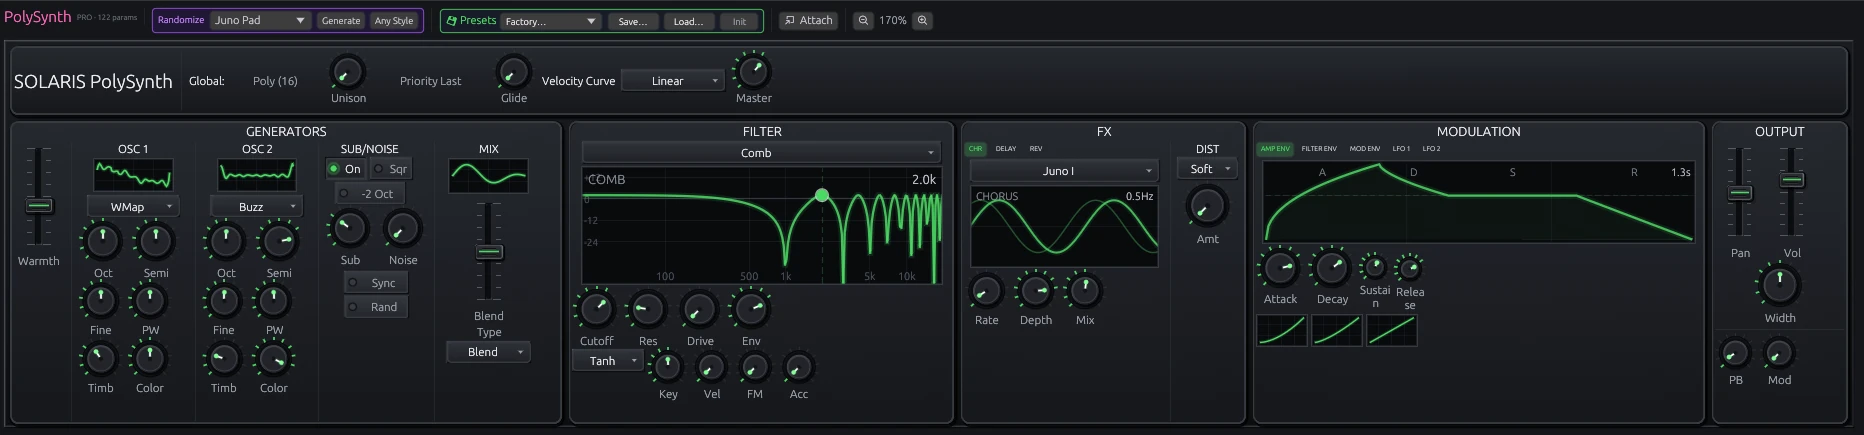
Task: Select the LFO 1 modulation tab
Action: (x=1401, y=149)
